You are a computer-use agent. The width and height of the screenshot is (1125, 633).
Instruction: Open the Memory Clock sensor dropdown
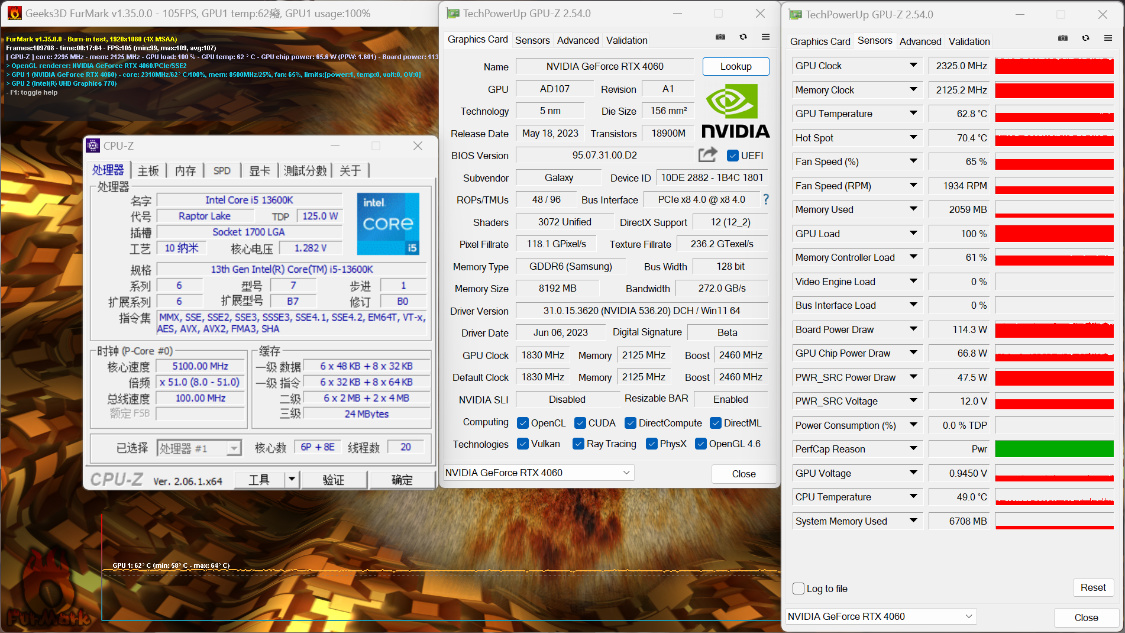[913, 90]
